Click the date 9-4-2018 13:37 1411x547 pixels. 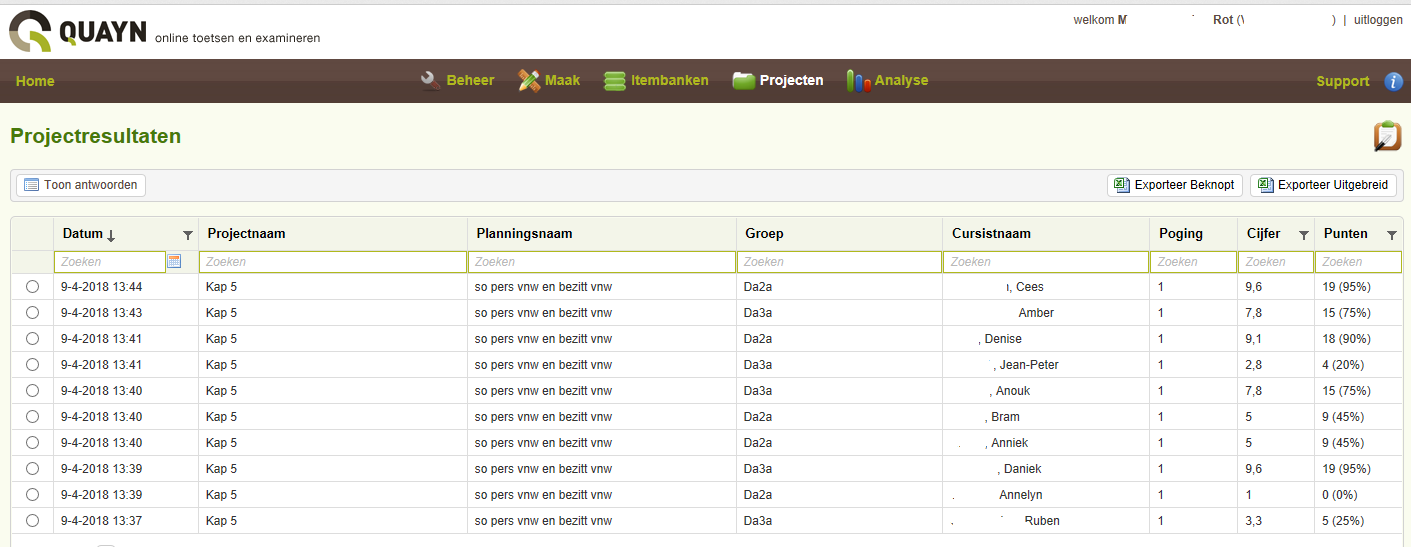point(101,521)
